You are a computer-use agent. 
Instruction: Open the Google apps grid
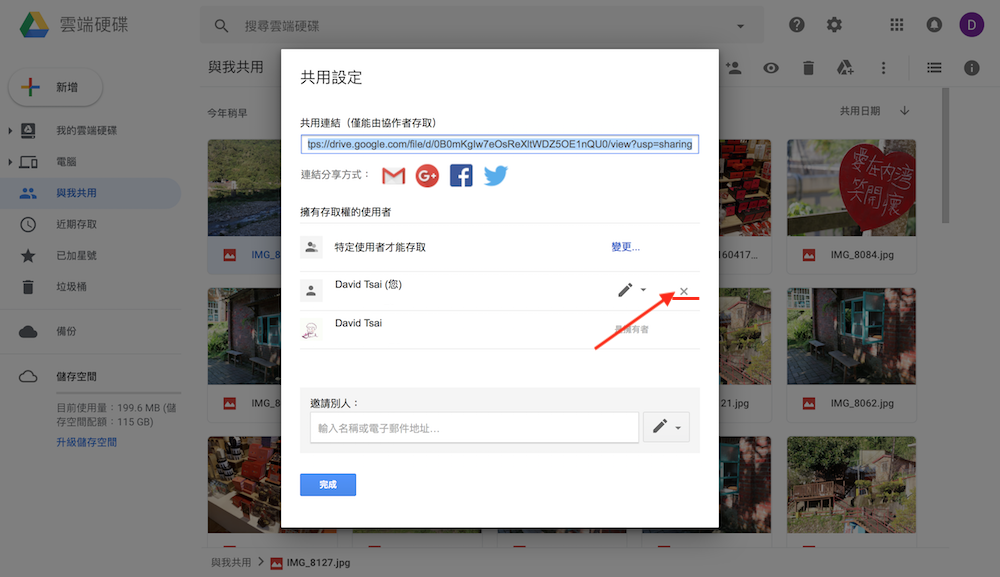[897, 25]
